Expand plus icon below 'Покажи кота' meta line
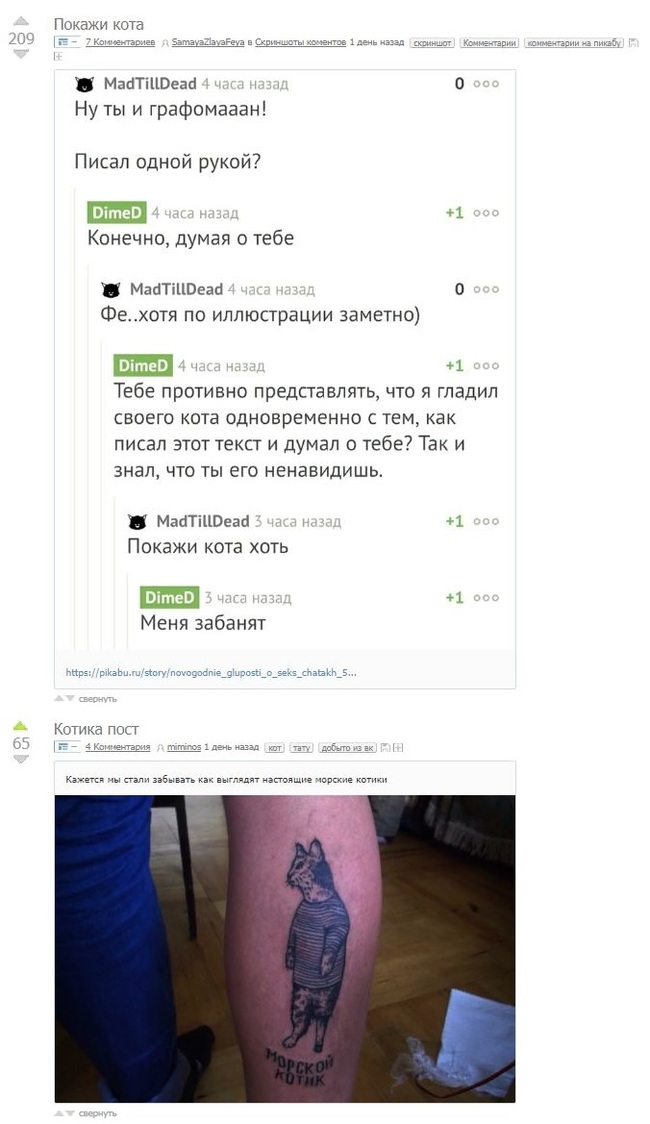 [59, 56]
